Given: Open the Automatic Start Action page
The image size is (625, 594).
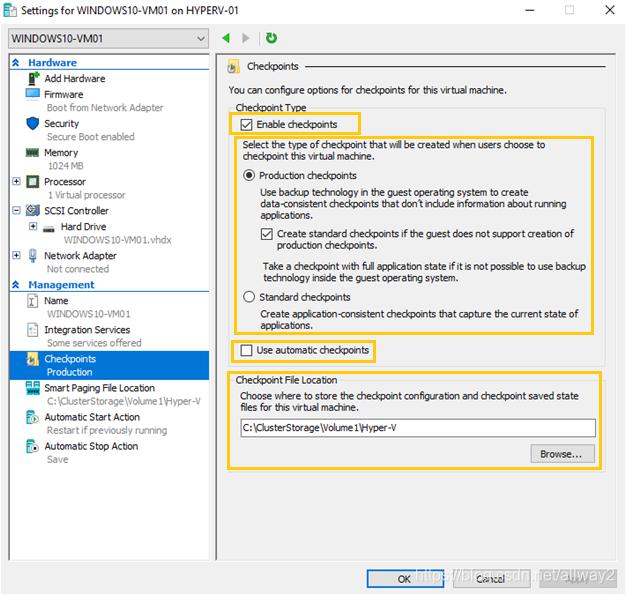Looking at the screenshot, I should (92, 417).
